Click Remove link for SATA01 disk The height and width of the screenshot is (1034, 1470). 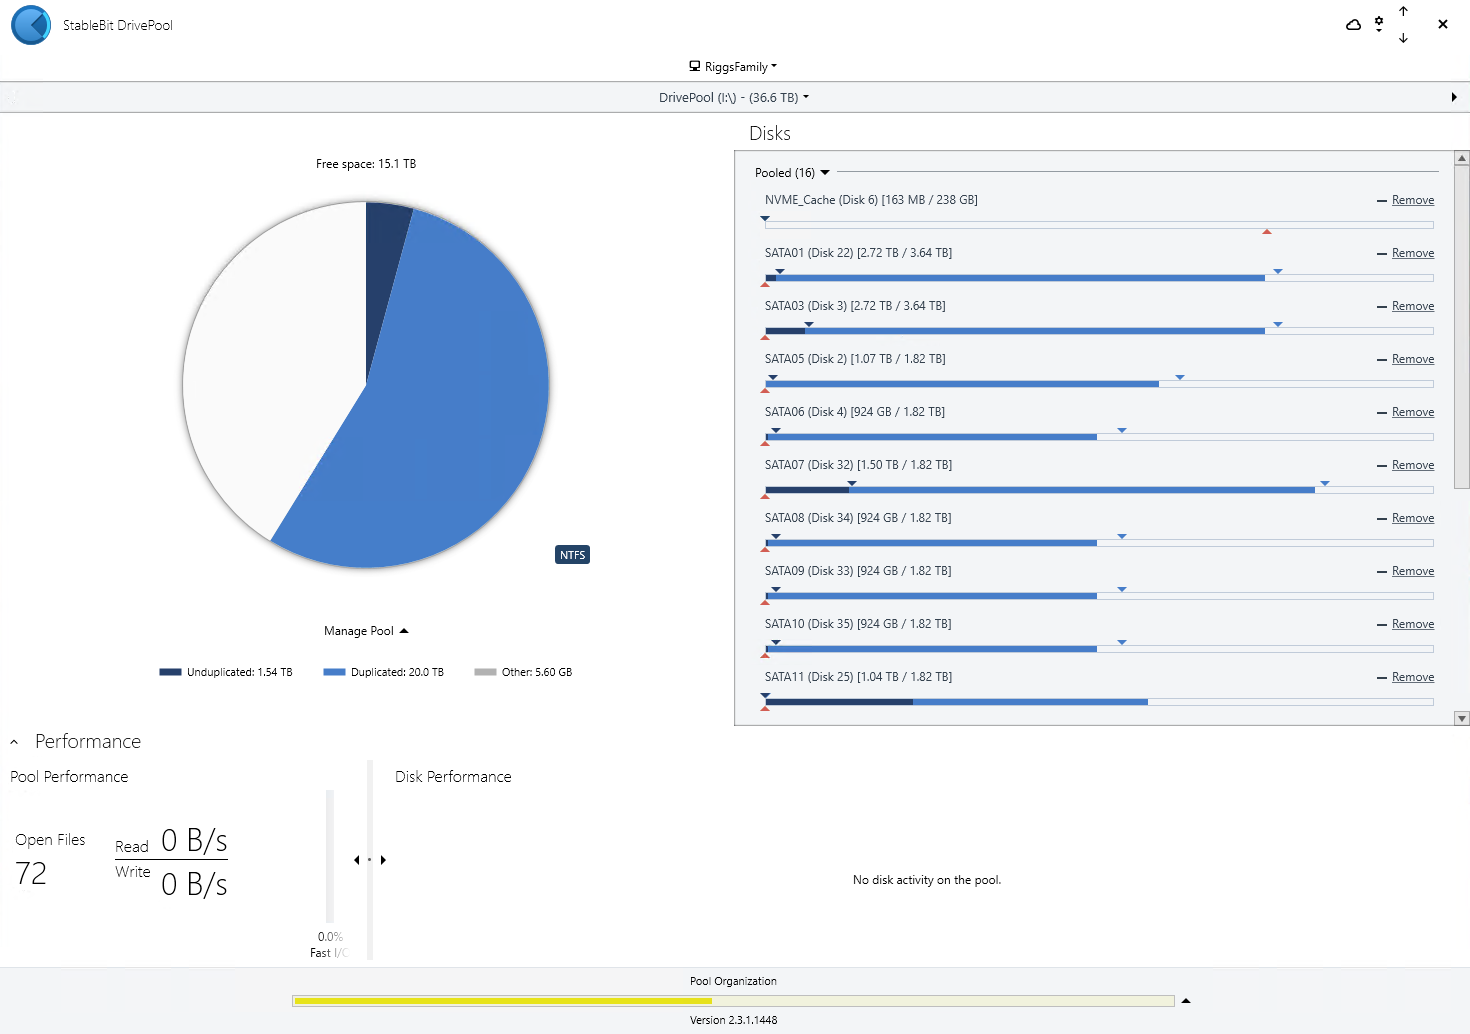[1412, 253]
